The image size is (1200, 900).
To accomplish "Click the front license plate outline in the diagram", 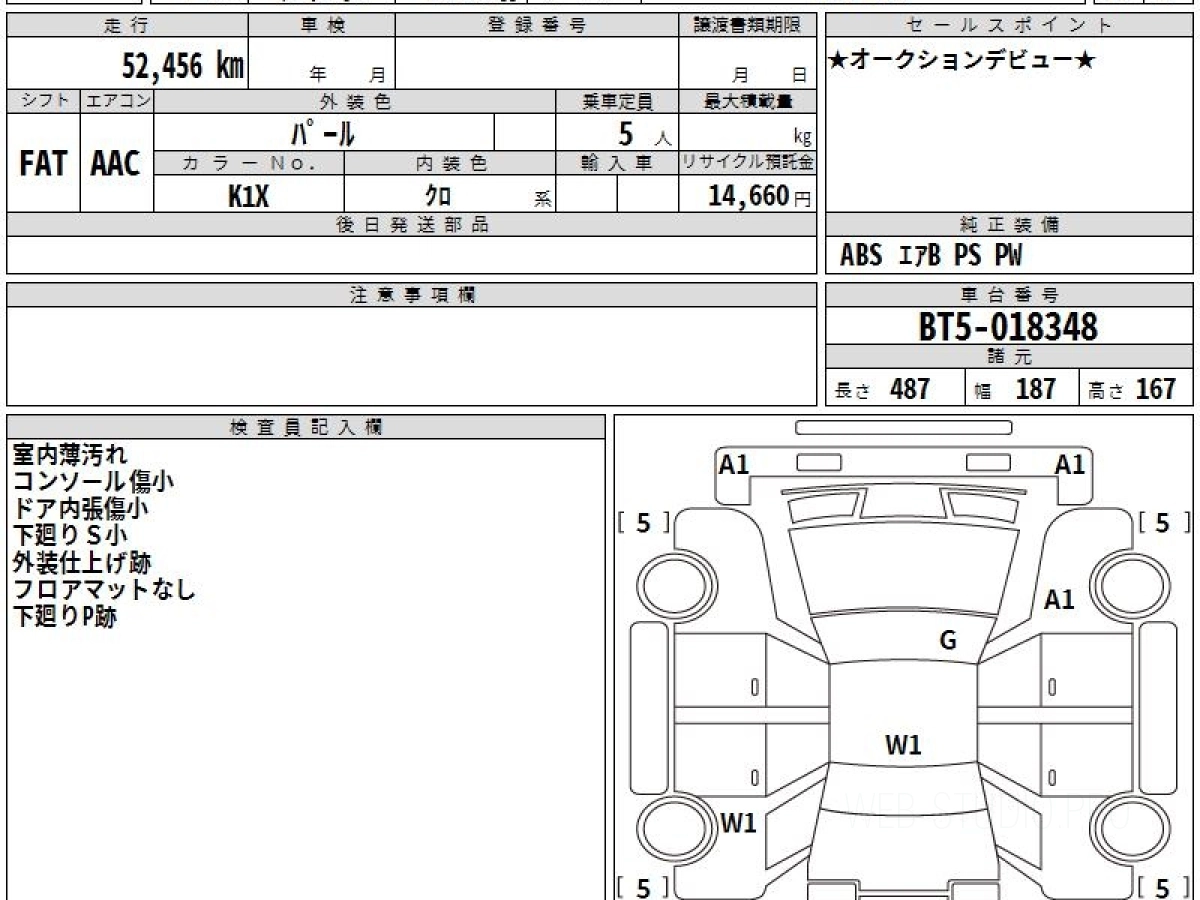I will (x=903, y=428).
